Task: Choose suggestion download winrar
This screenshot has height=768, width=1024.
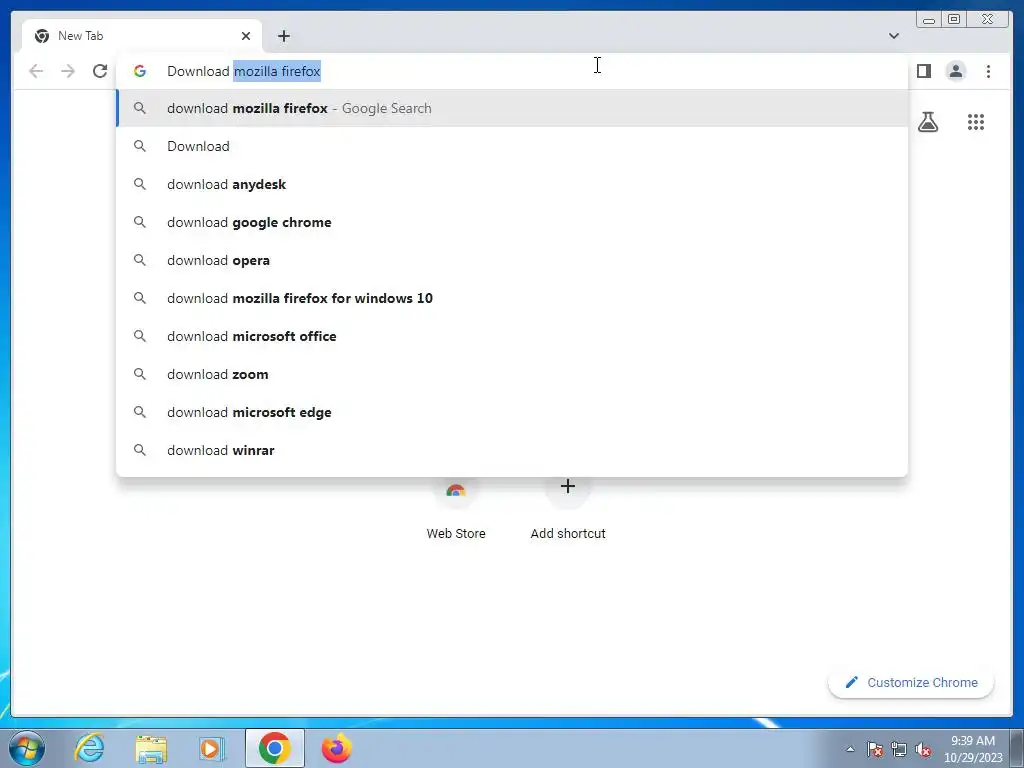Action: pos(512,450)
